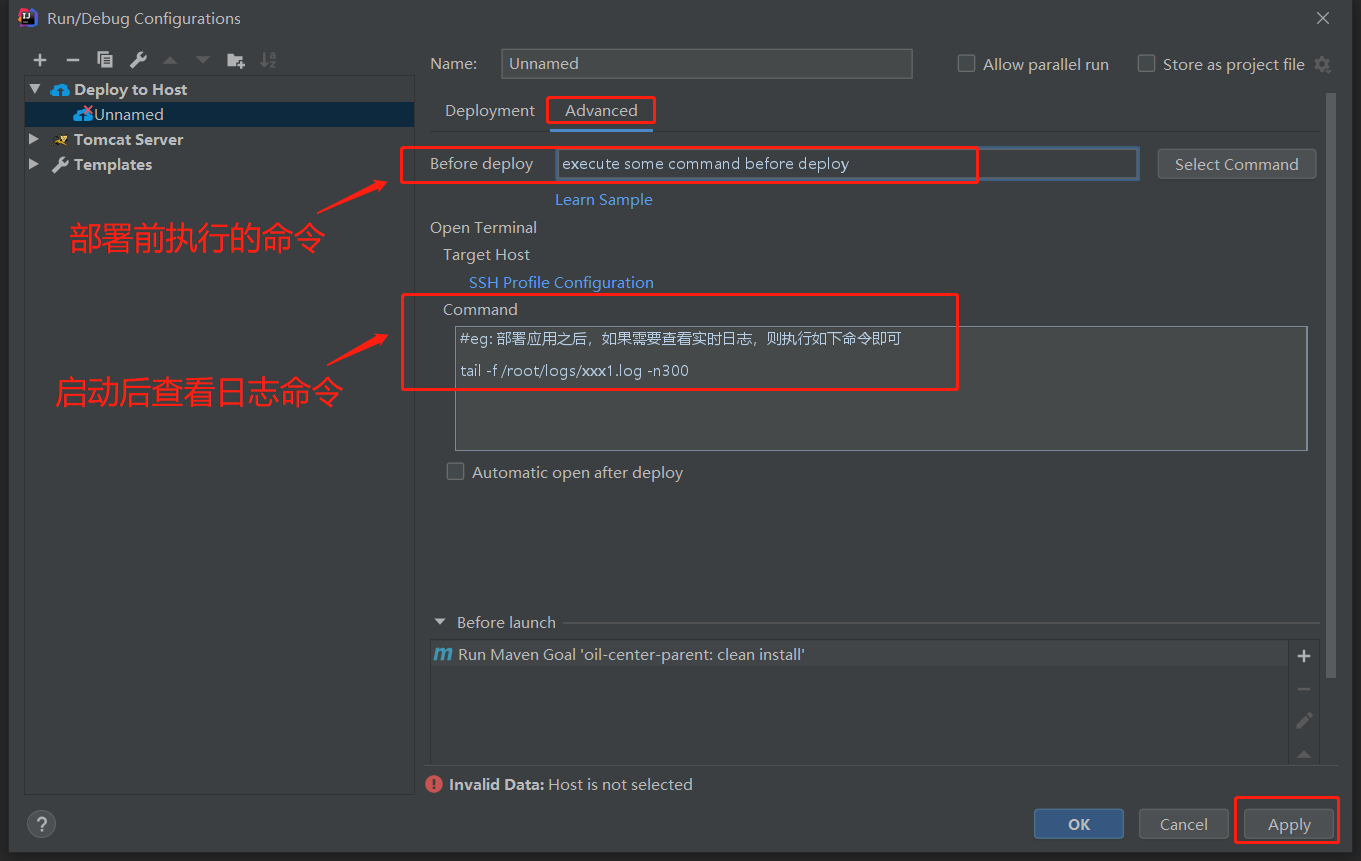Open the Store as project file settings gear
Viewport: 1361px width, 861px height.
[x=1322, y=64]
